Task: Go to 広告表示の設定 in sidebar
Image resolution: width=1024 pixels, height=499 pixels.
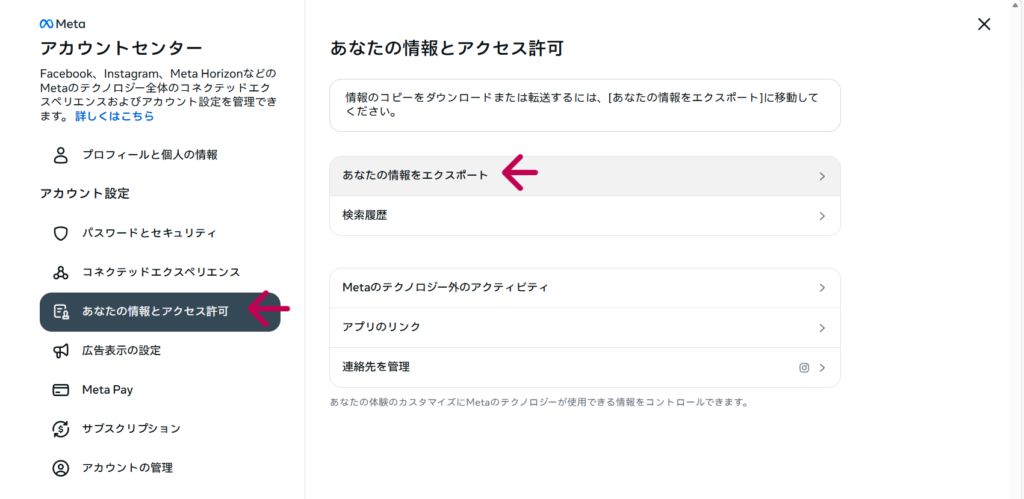Action: point(121,350)
